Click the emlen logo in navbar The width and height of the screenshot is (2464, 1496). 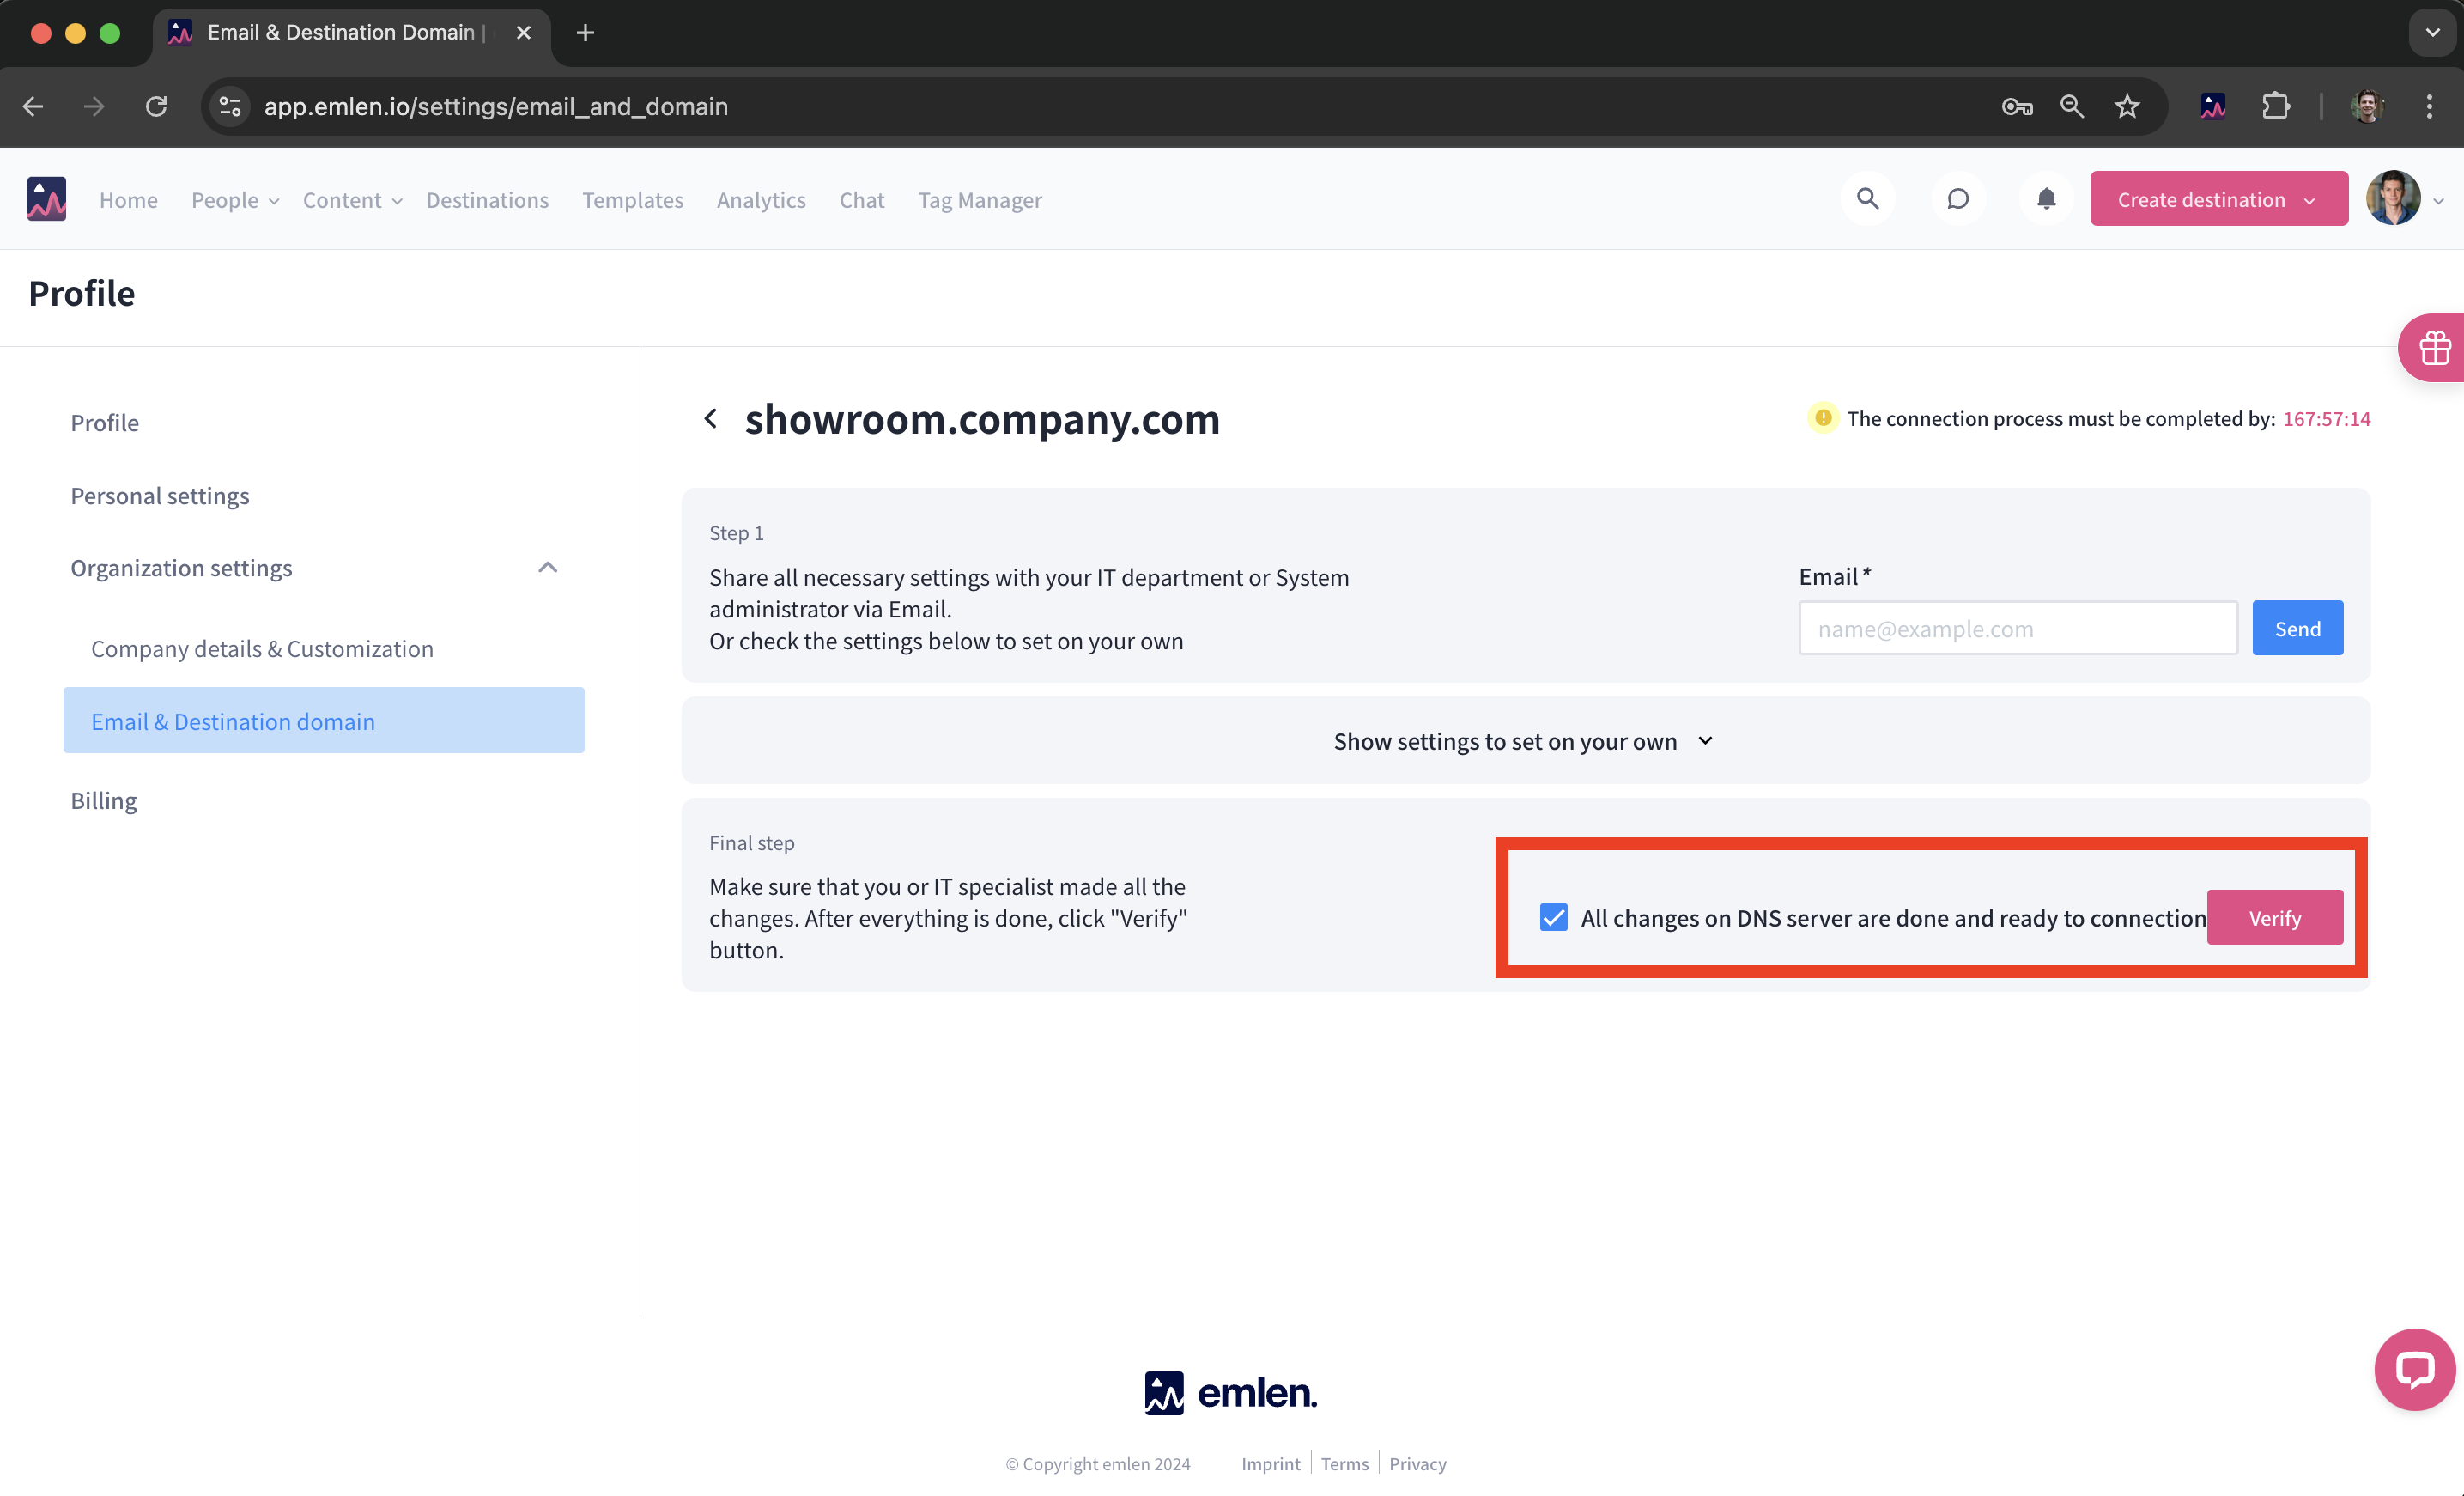point(46,199)
